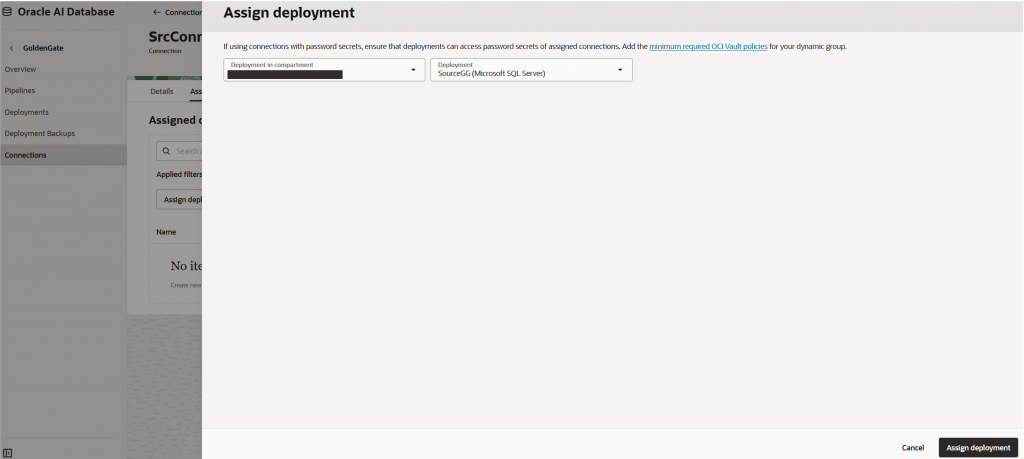
Task: Open the Deployment in compartment dropdown
Action: (324, 70)
